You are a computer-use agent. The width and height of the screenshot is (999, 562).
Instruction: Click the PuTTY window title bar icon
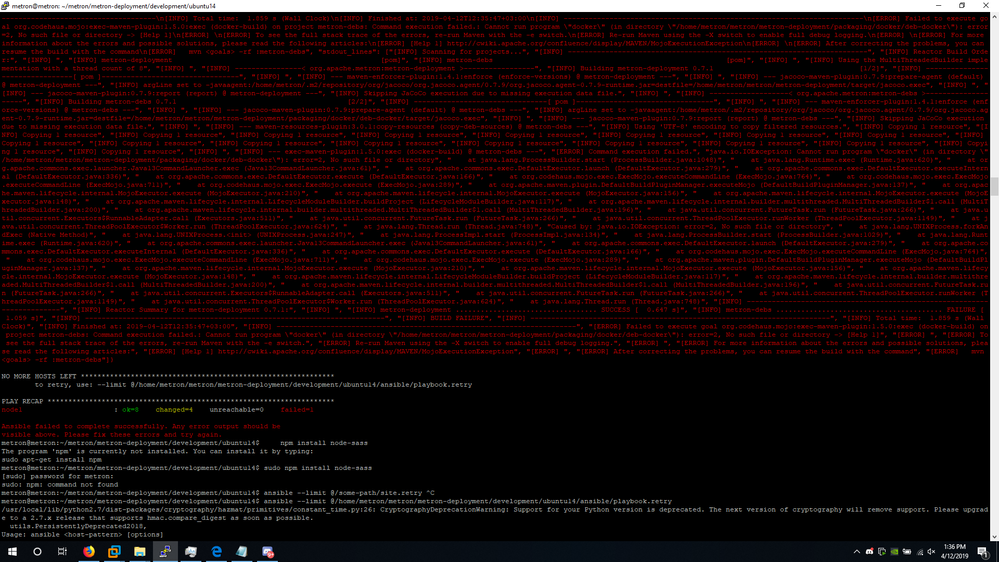(x=5, y=6)
